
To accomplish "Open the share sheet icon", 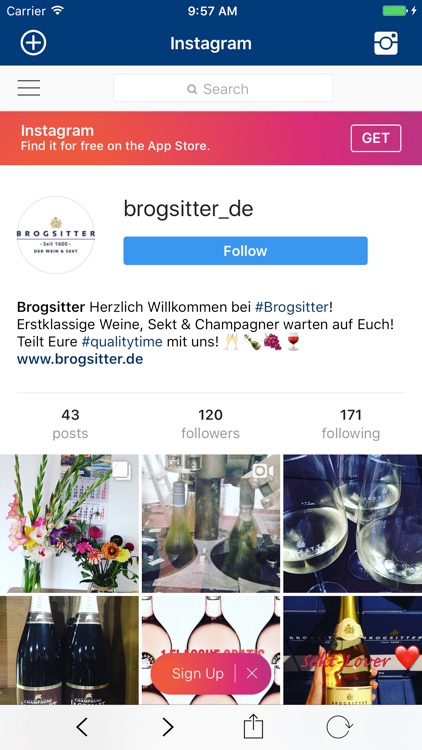I will [x=253, y=726].
